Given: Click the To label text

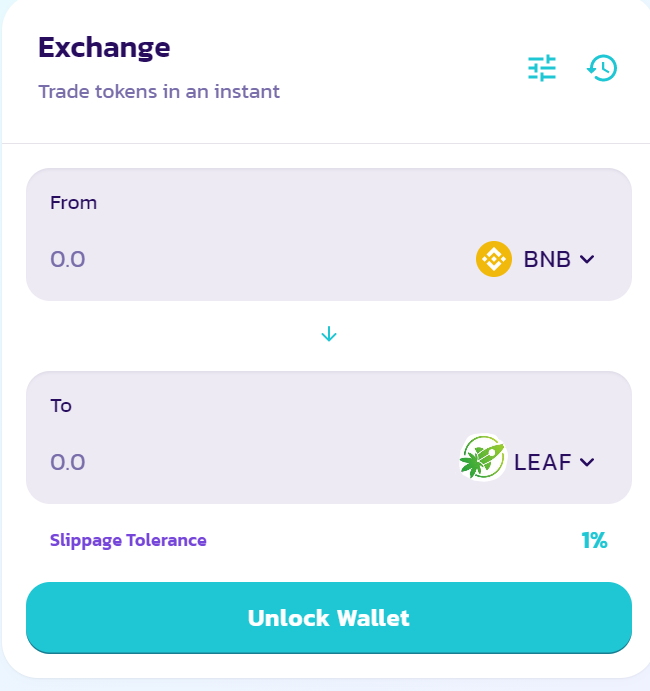Looking at the screenshot, I should [61, 405].
